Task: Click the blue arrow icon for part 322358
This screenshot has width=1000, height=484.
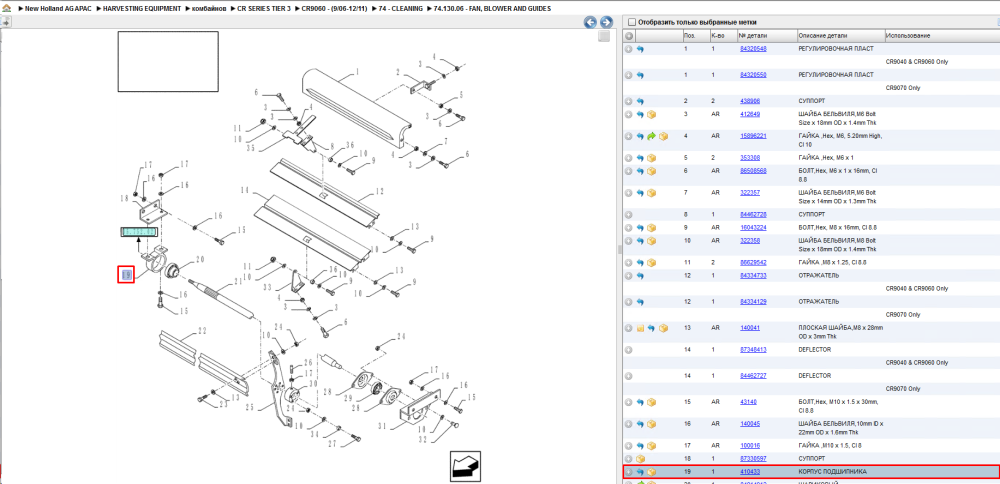Action: 640,241
